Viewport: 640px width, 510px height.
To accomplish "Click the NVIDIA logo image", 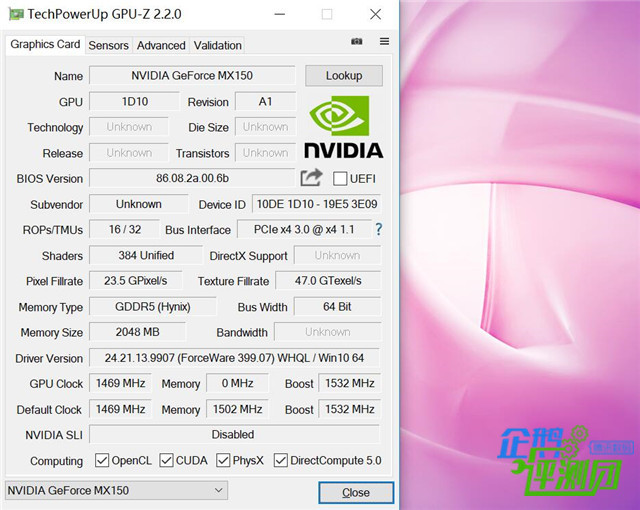I will point(343,127).
